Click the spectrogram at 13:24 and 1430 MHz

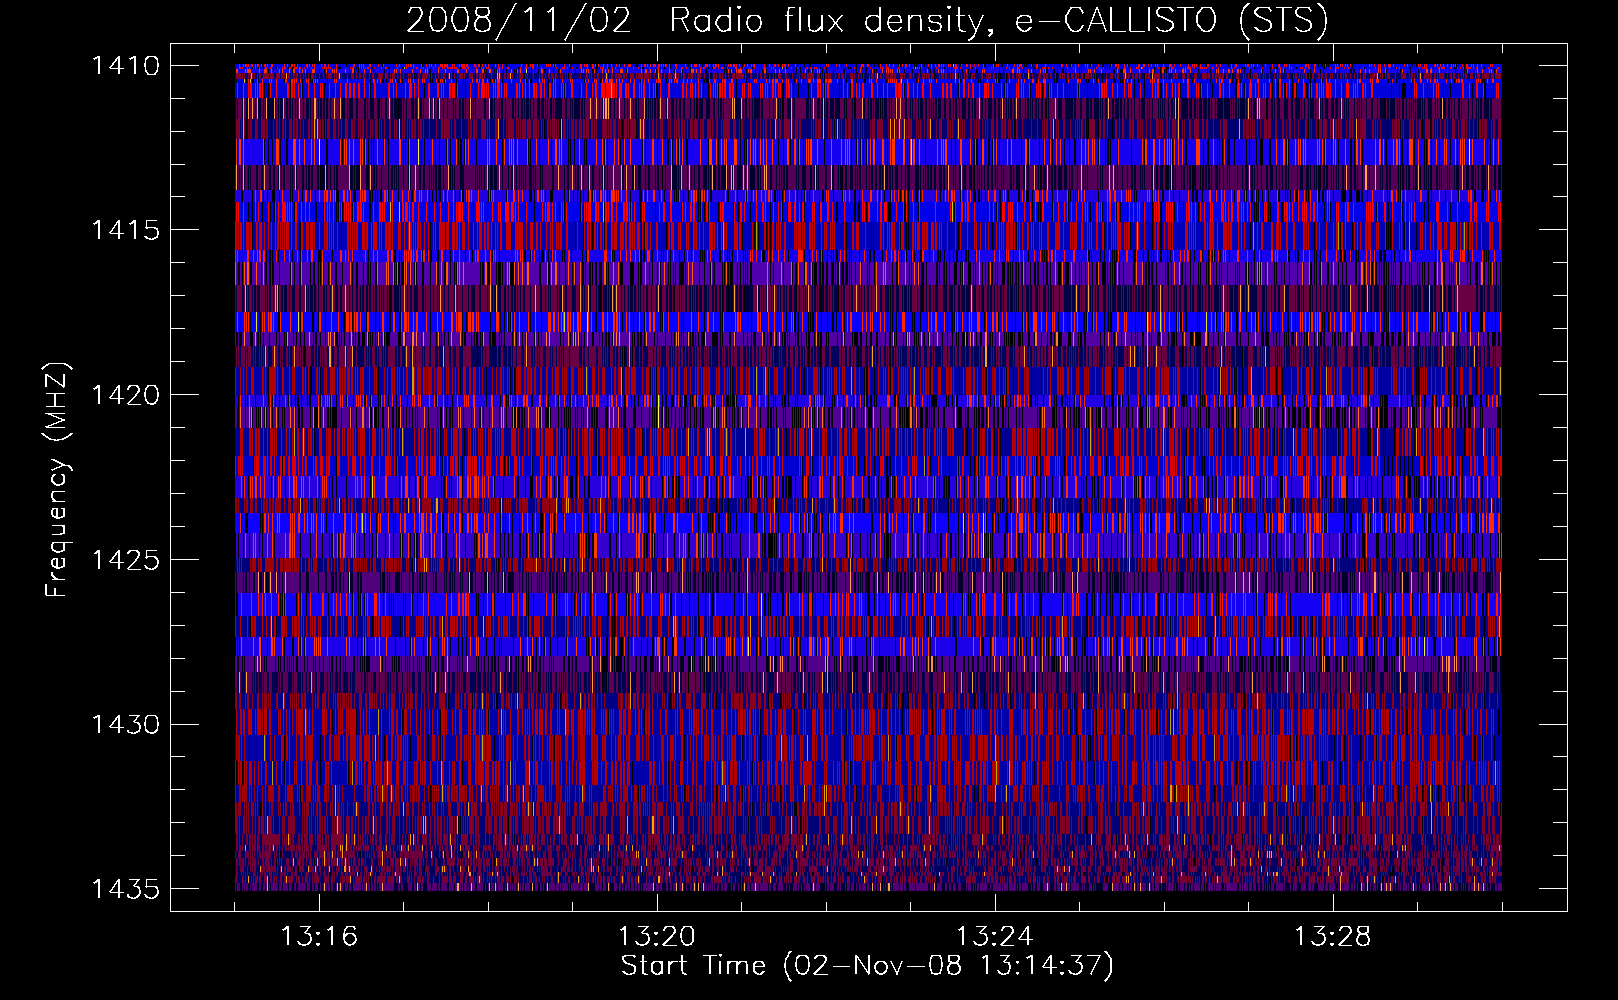tap(994, 724)
